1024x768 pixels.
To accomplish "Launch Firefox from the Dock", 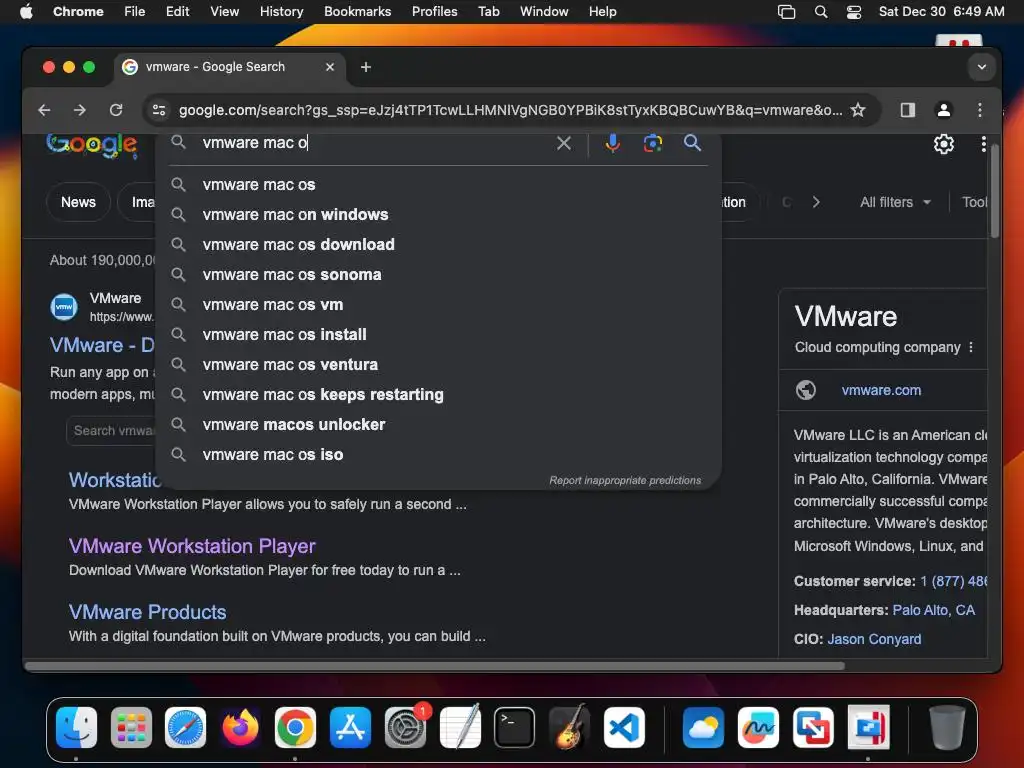I will (240, 727).
